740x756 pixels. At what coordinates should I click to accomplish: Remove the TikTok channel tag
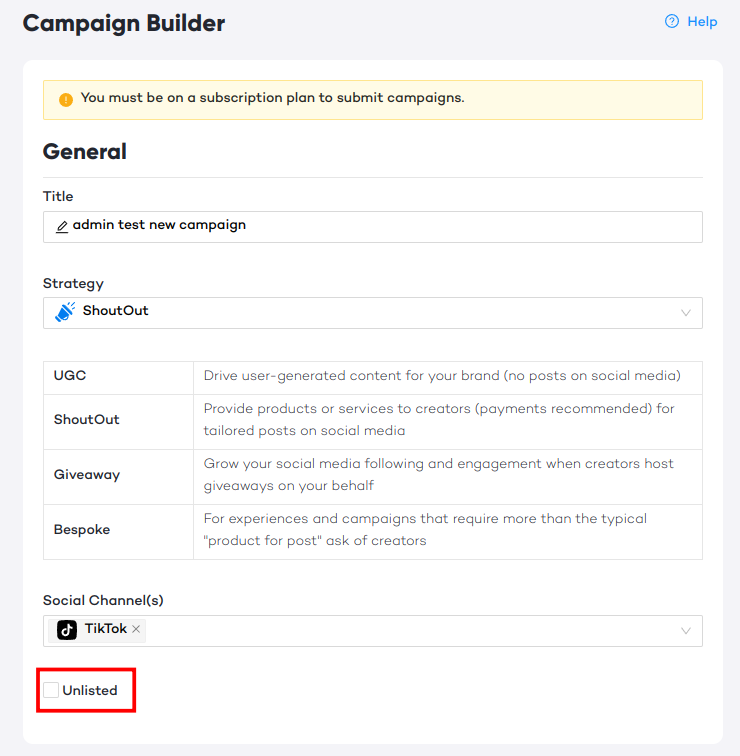click(136, 629)
